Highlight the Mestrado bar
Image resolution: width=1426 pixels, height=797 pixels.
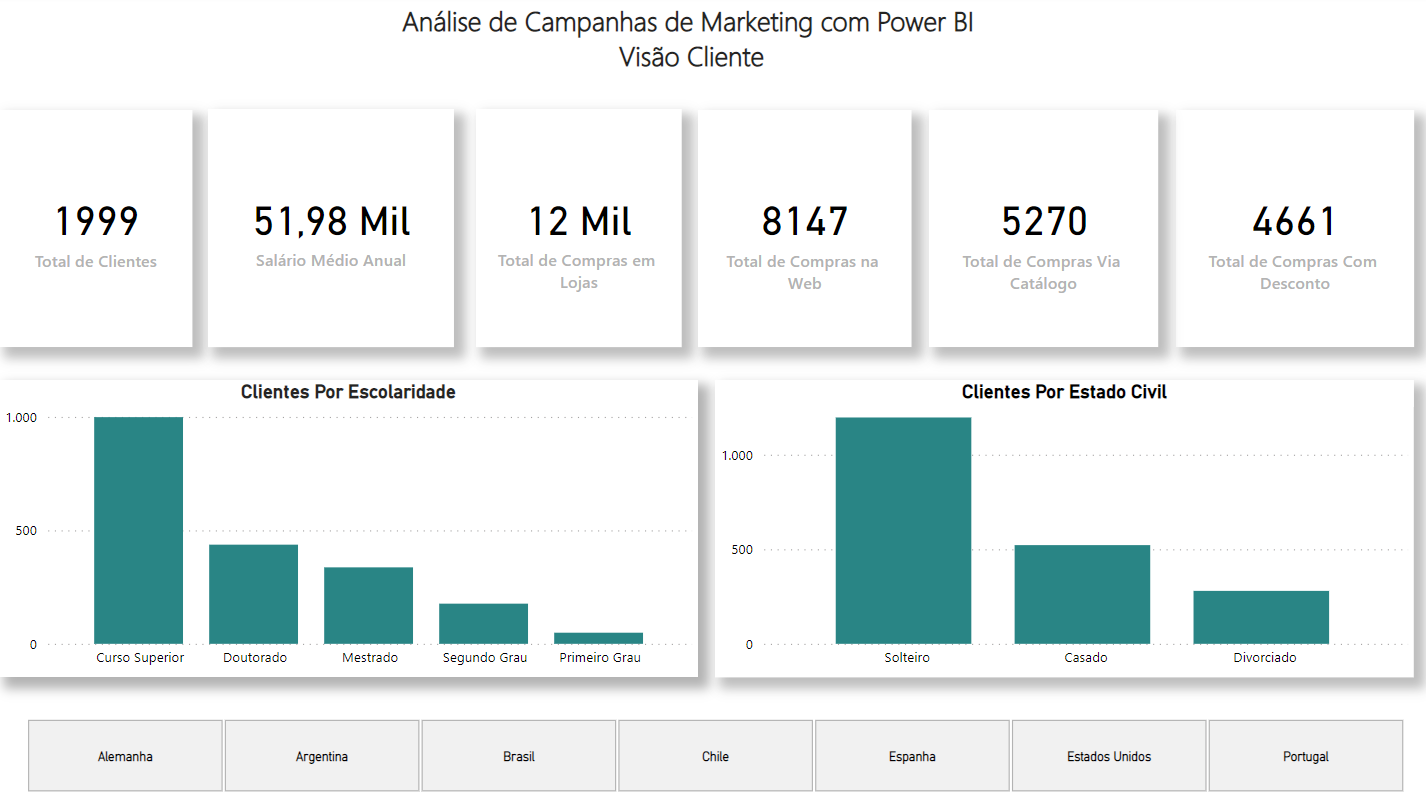point(369,606)
